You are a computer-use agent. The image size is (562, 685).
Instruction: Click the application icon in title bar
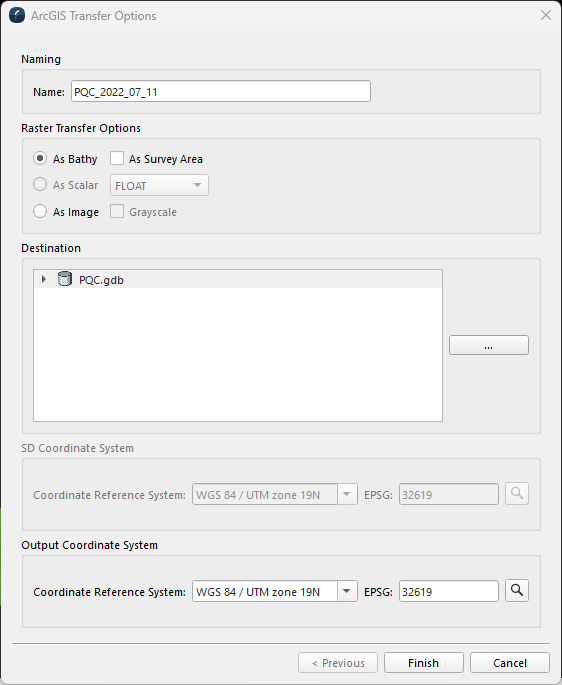click(17, 15)
